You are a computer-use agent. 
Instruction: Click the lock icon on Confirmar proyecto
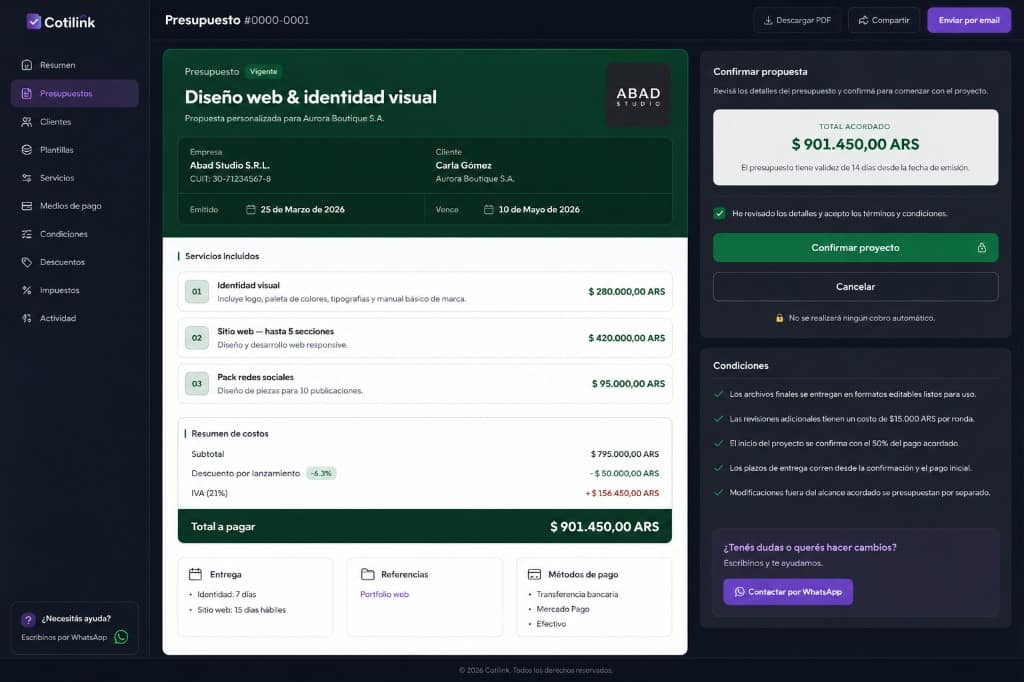(982, 248)
